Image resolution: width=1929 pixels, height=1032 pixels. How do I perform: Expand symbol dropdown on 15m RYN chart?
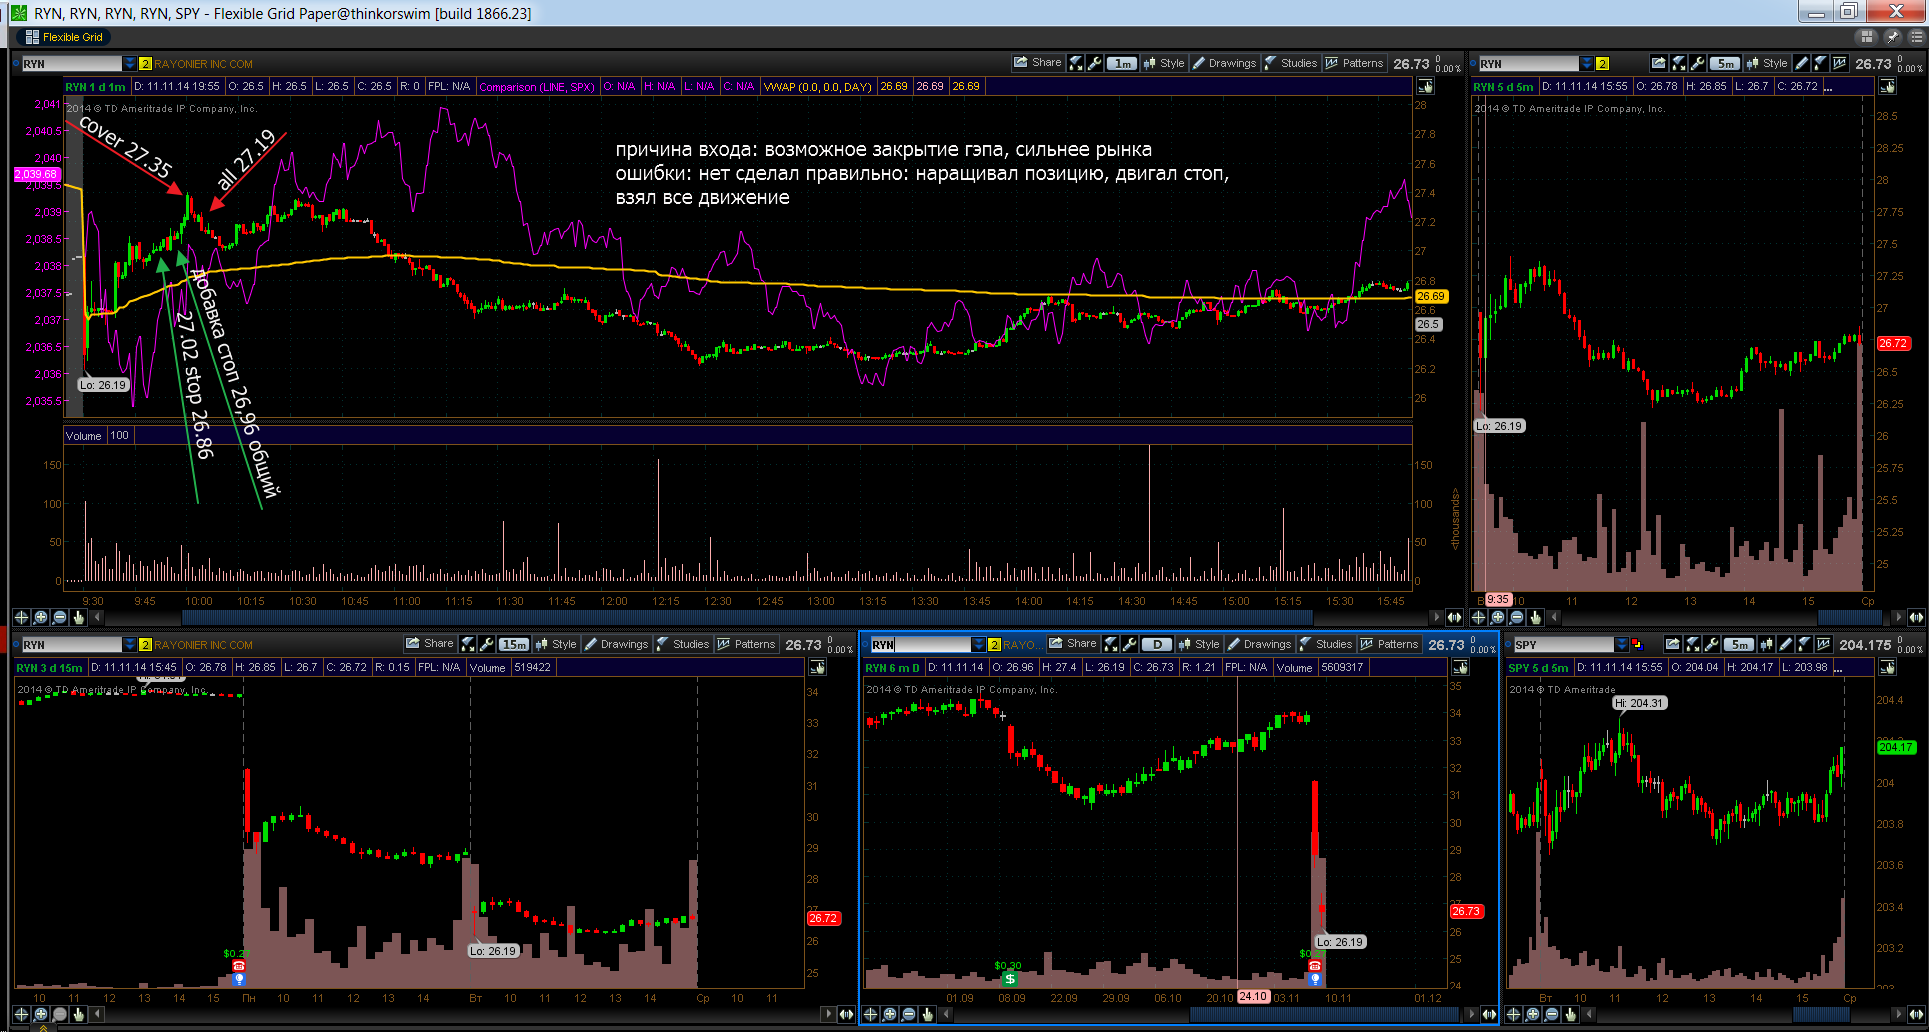[x=129, y=644]
